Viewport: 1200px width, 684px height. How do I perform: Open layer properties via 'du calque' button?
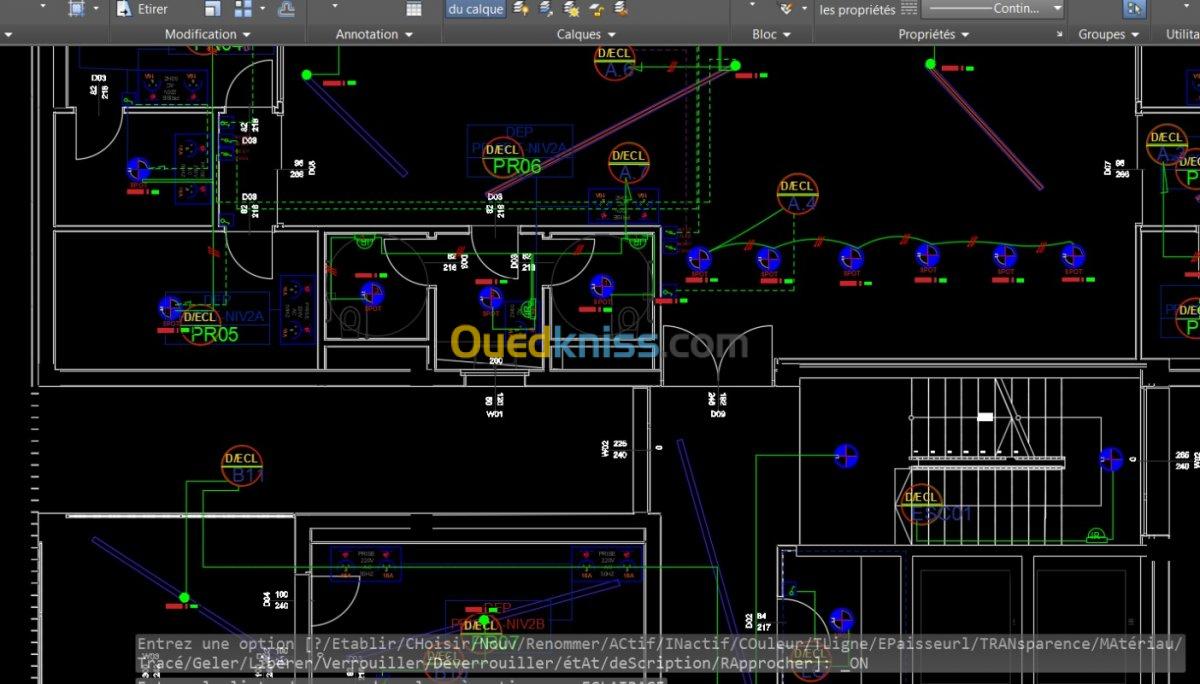tap(475, 9)
